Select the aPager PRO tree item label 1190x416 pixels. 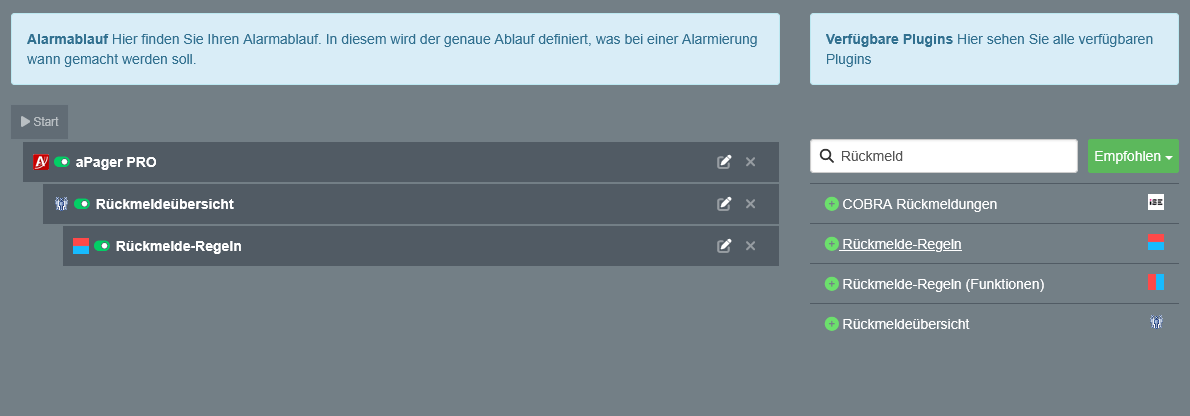tap(116, 162)
